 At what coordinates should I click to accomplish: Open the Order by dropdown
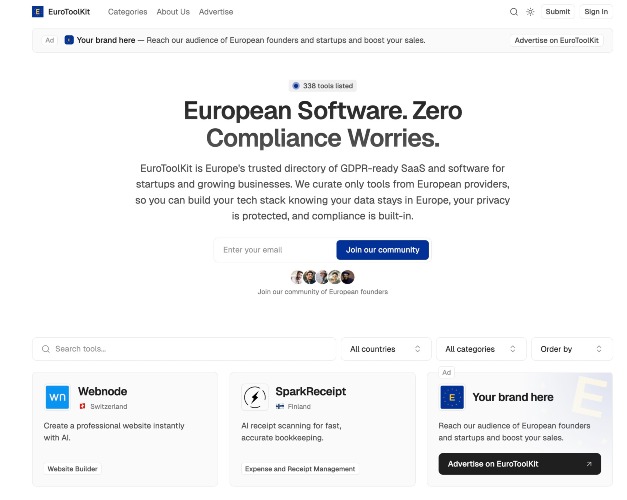[x=571, y=349]
